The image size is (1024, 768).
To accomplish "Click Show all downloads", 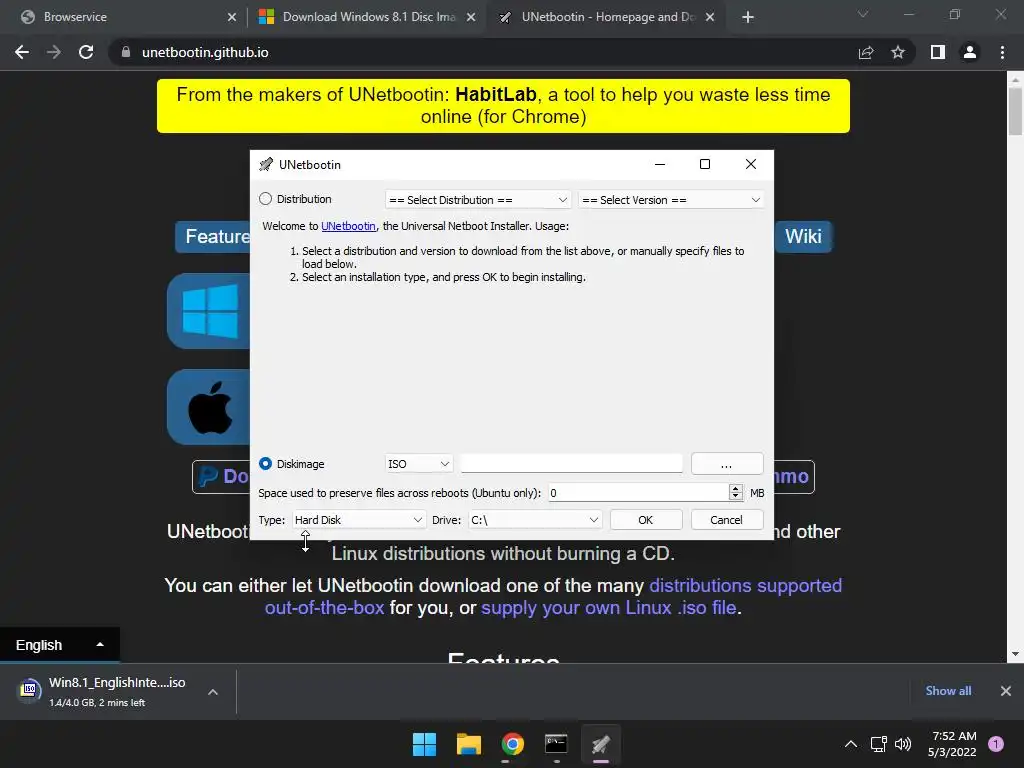I will click(x=948, y=691).
